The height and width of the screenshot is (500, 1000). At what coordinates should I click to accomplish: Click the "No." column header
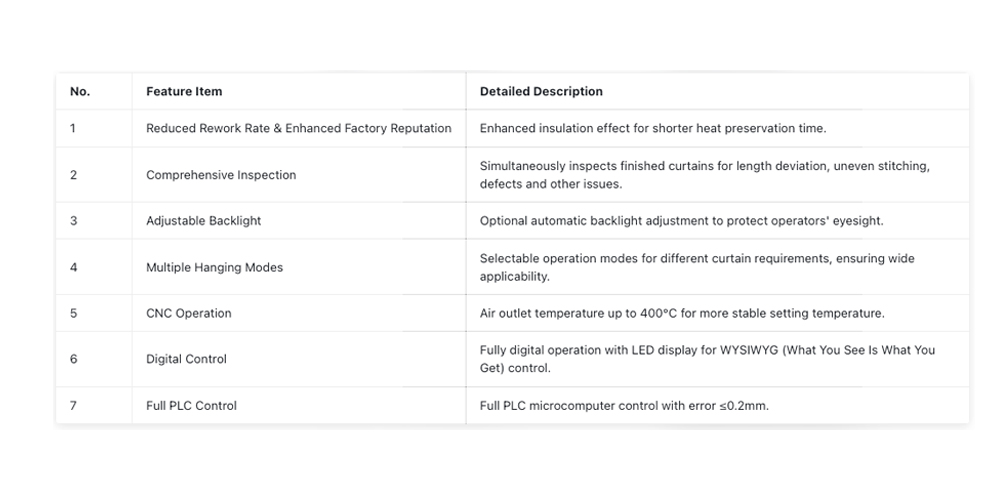point(80,91)
